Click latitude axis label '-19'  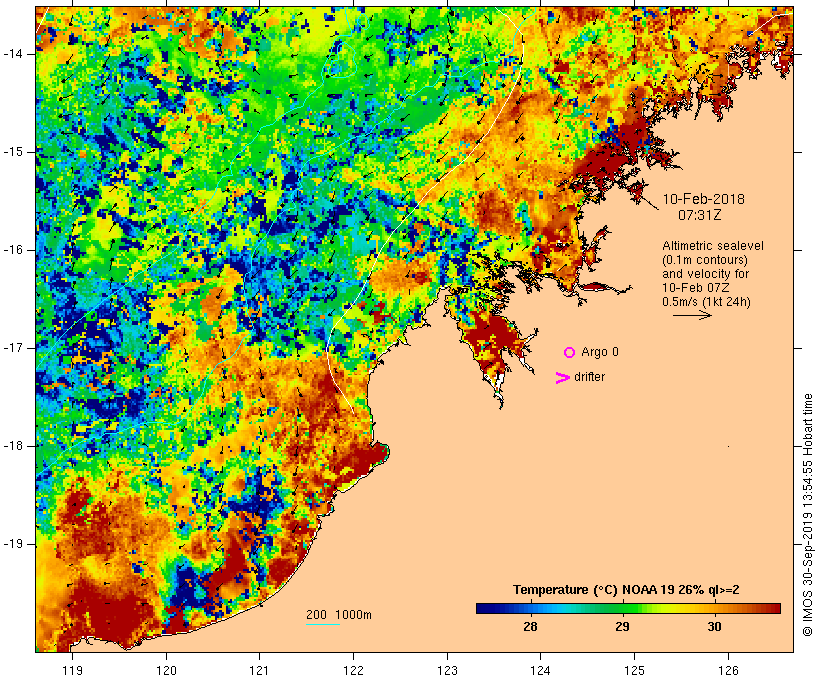[x=13, y=544]
